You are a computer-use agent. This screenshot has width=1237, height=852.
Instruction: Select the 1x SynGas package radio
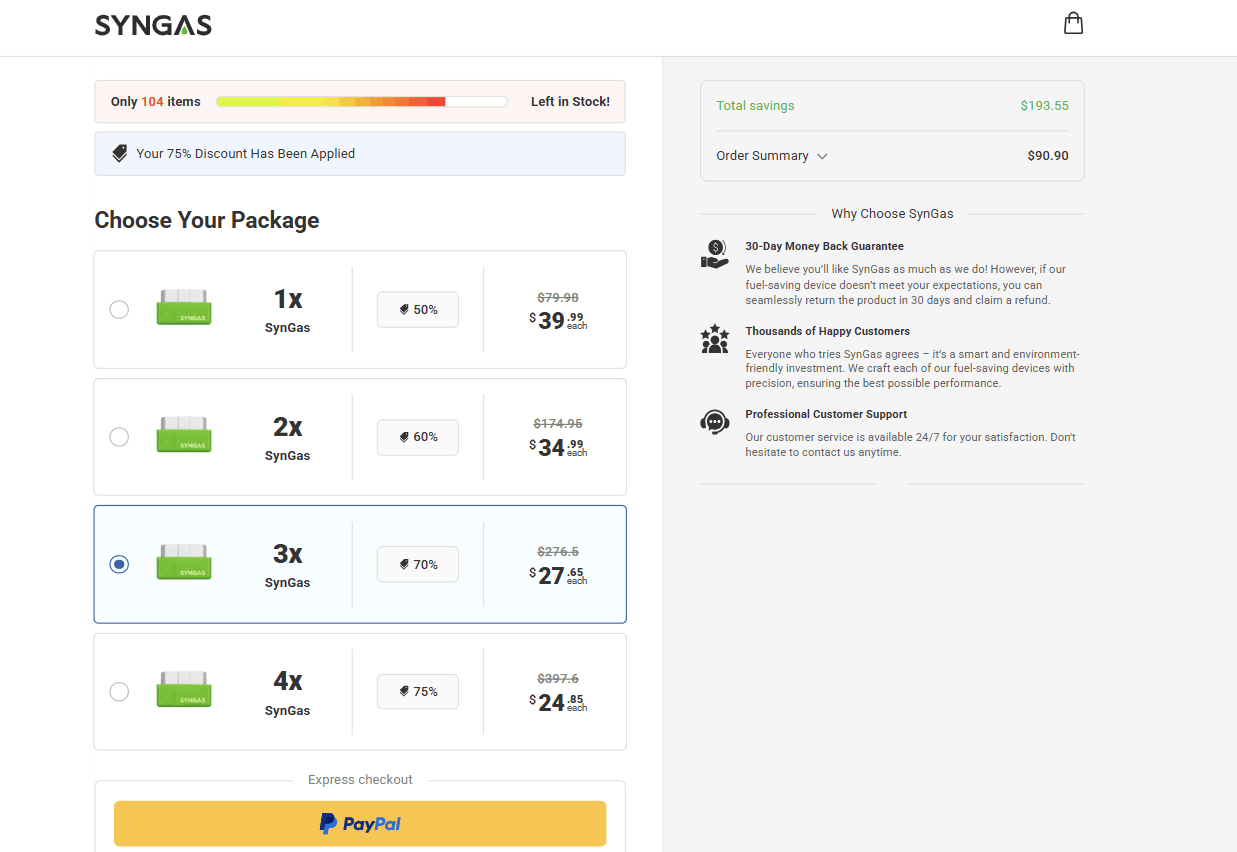(119, 310)
